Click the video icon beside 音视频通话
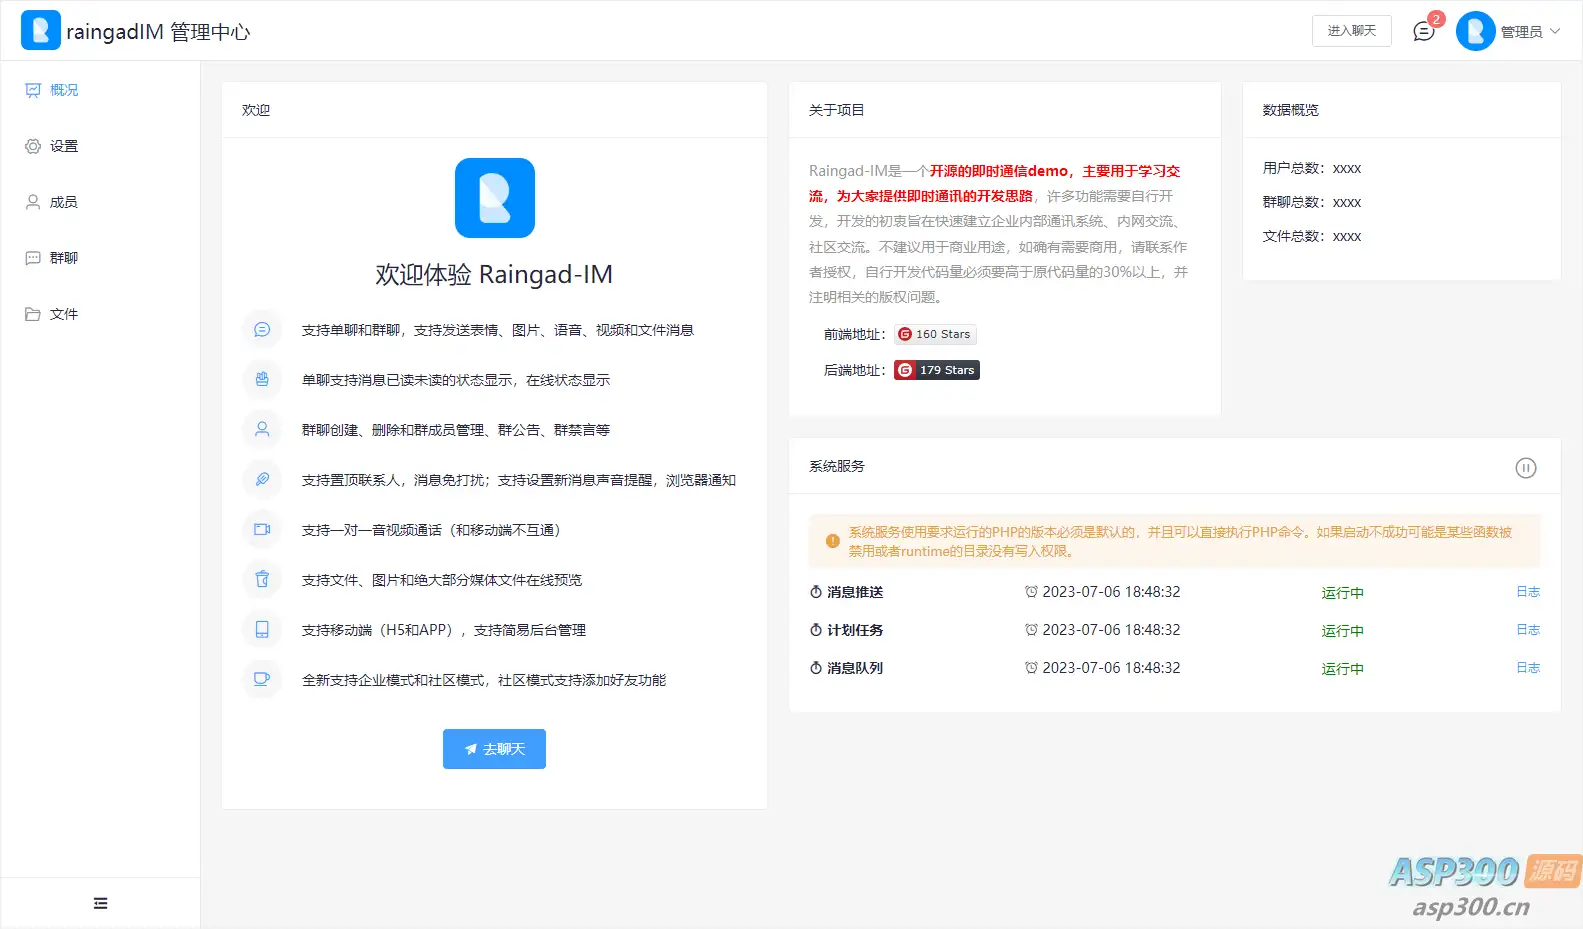The height and width of the screenshot is (929, 1583). (x=262, y=529)
